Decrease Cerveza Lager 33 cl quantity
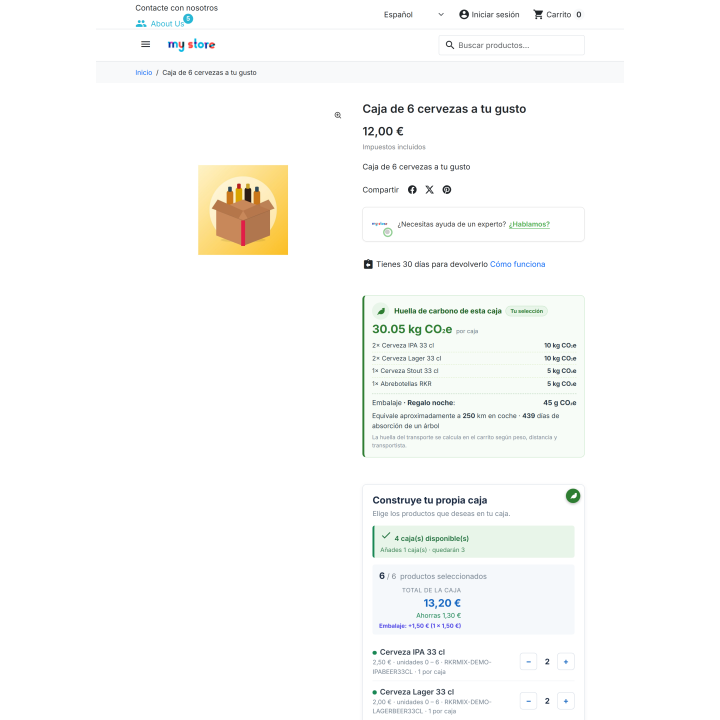The image size is (720, 720). (529, 701)
